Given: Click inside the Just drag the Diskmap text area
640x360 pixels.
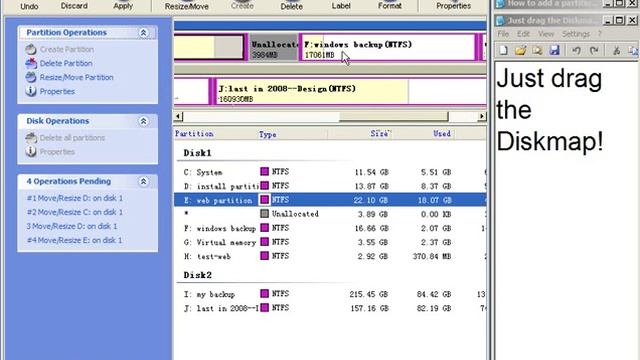Looking at the screenshot, I should point(567,210).
